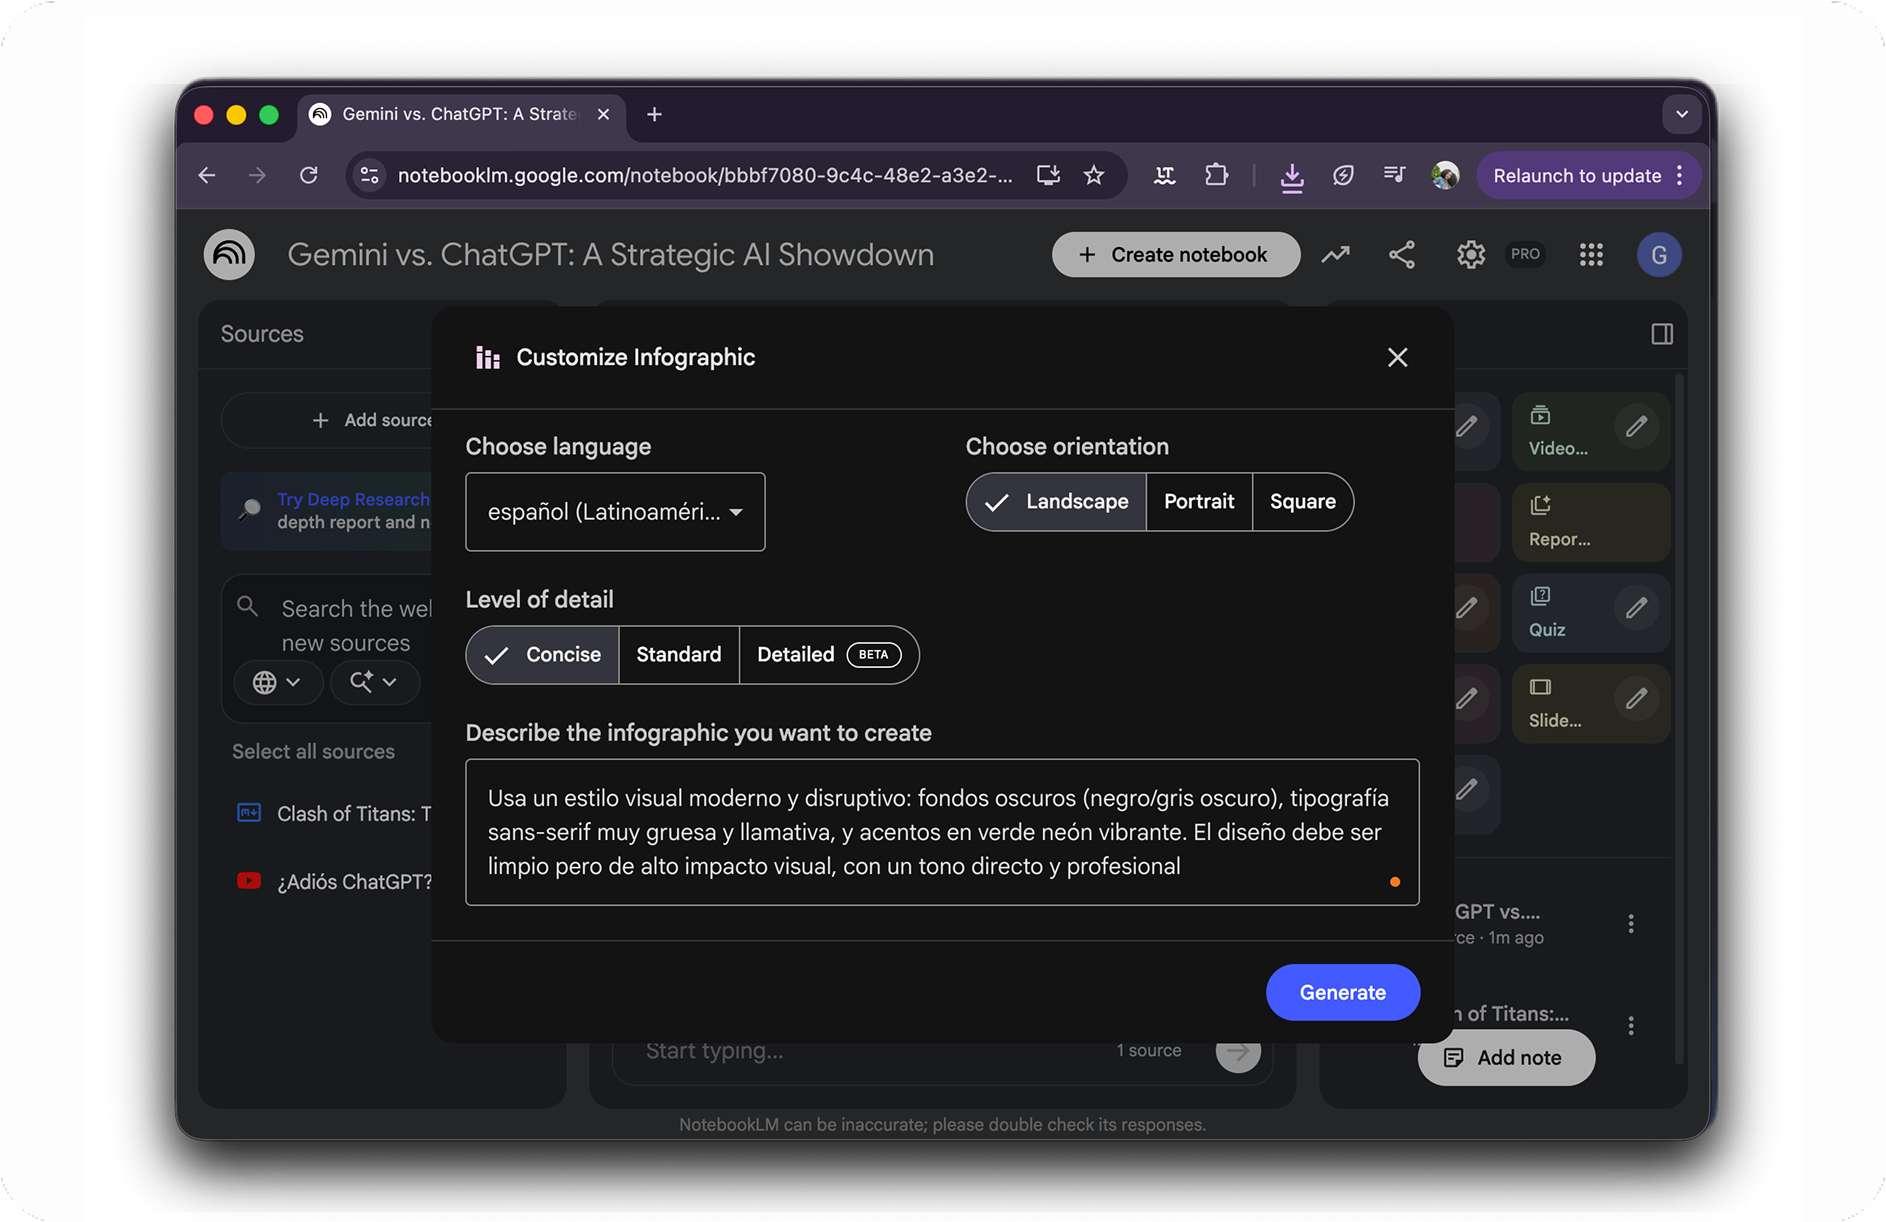This screenshot has width=1886, height=1222.
Task: Click Relaunch to update
Action: (1577, 176)
